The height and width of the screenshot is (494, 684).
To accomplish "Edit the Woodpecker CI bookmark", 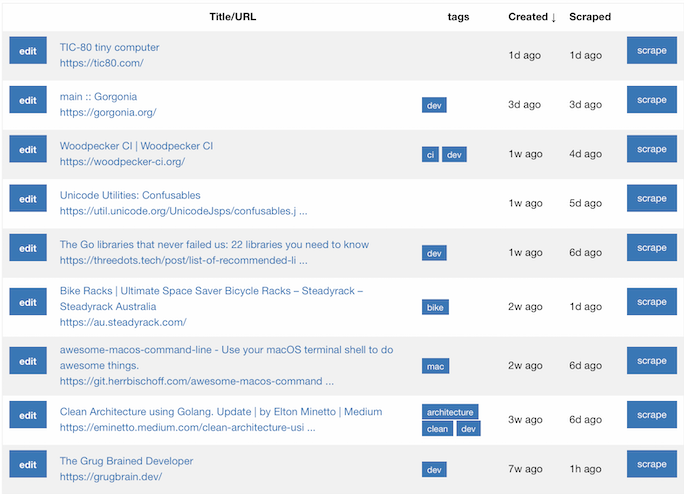I will pos(28,149).
